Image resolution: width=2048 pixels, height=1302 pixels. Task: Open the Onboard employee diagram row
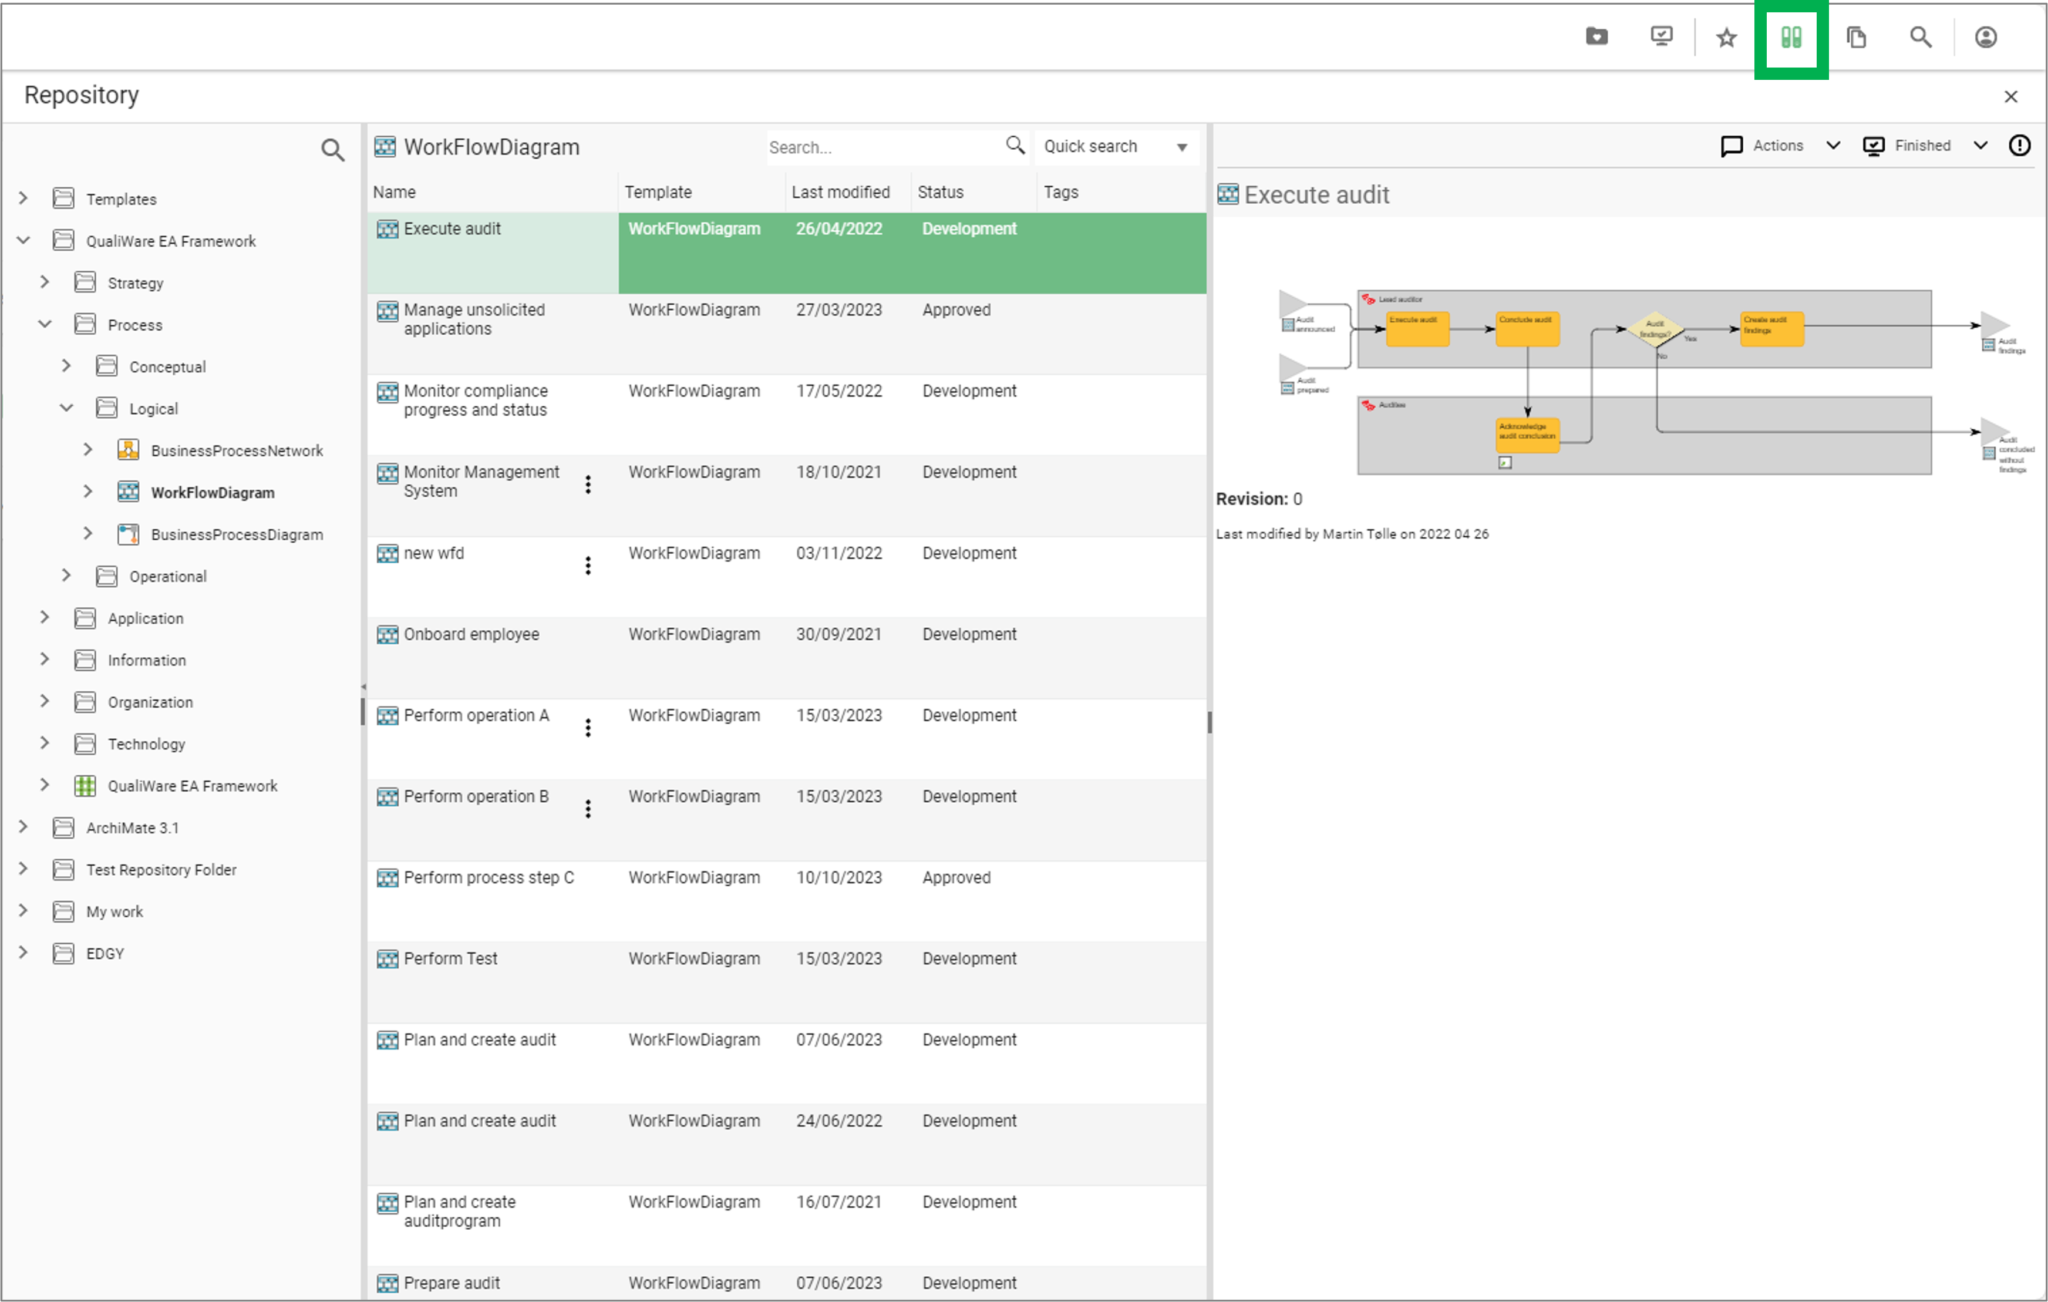pos(471,634)
